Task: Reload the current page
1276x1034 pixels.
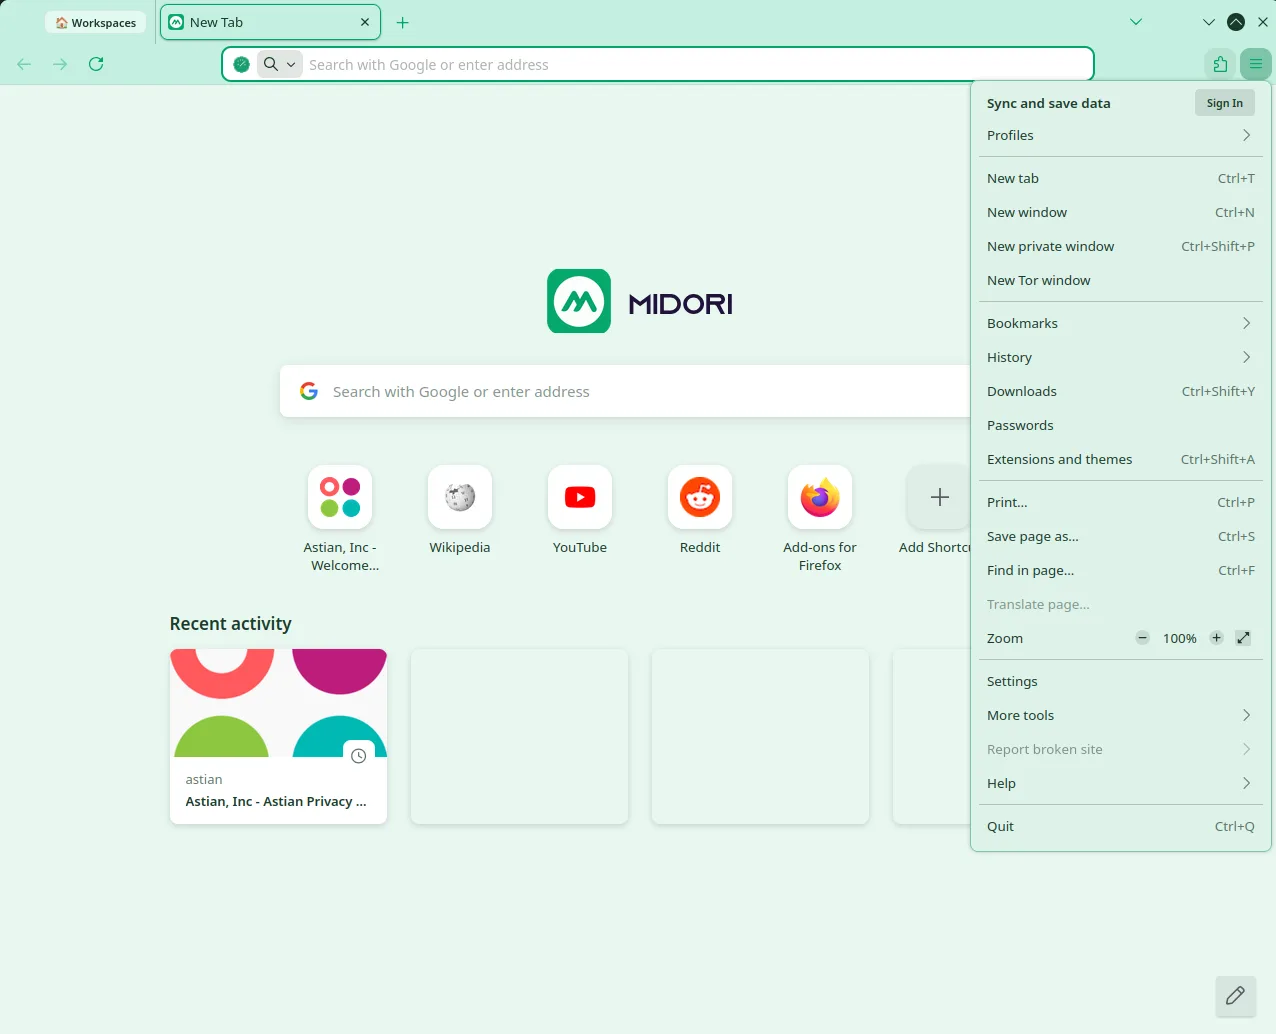Action: coord(96,64)
